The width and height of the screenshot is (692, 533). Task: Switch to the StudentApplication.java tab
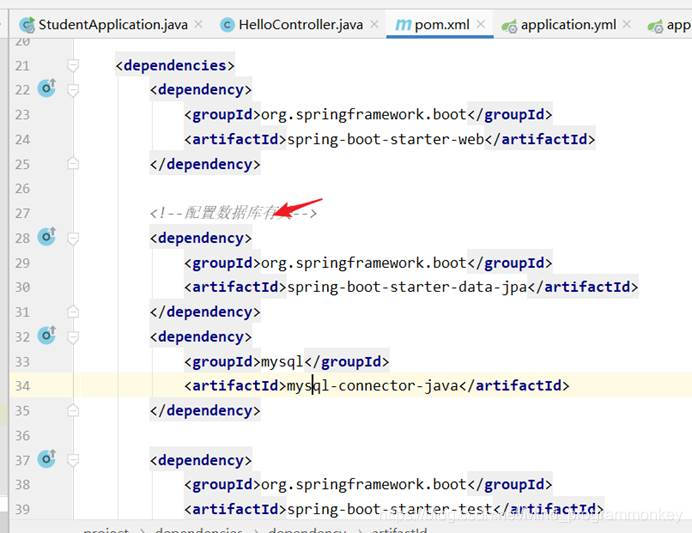tap(113, 25)
